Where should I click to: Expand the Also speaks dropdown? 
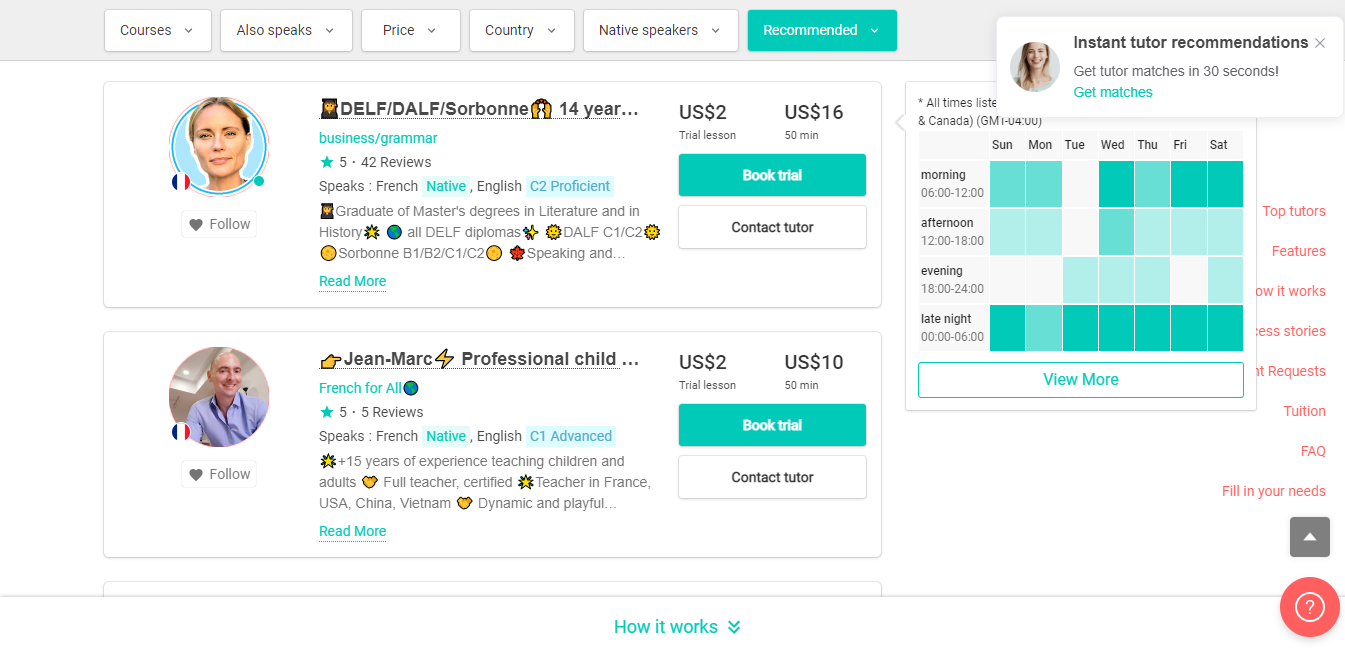coord(286,30)
